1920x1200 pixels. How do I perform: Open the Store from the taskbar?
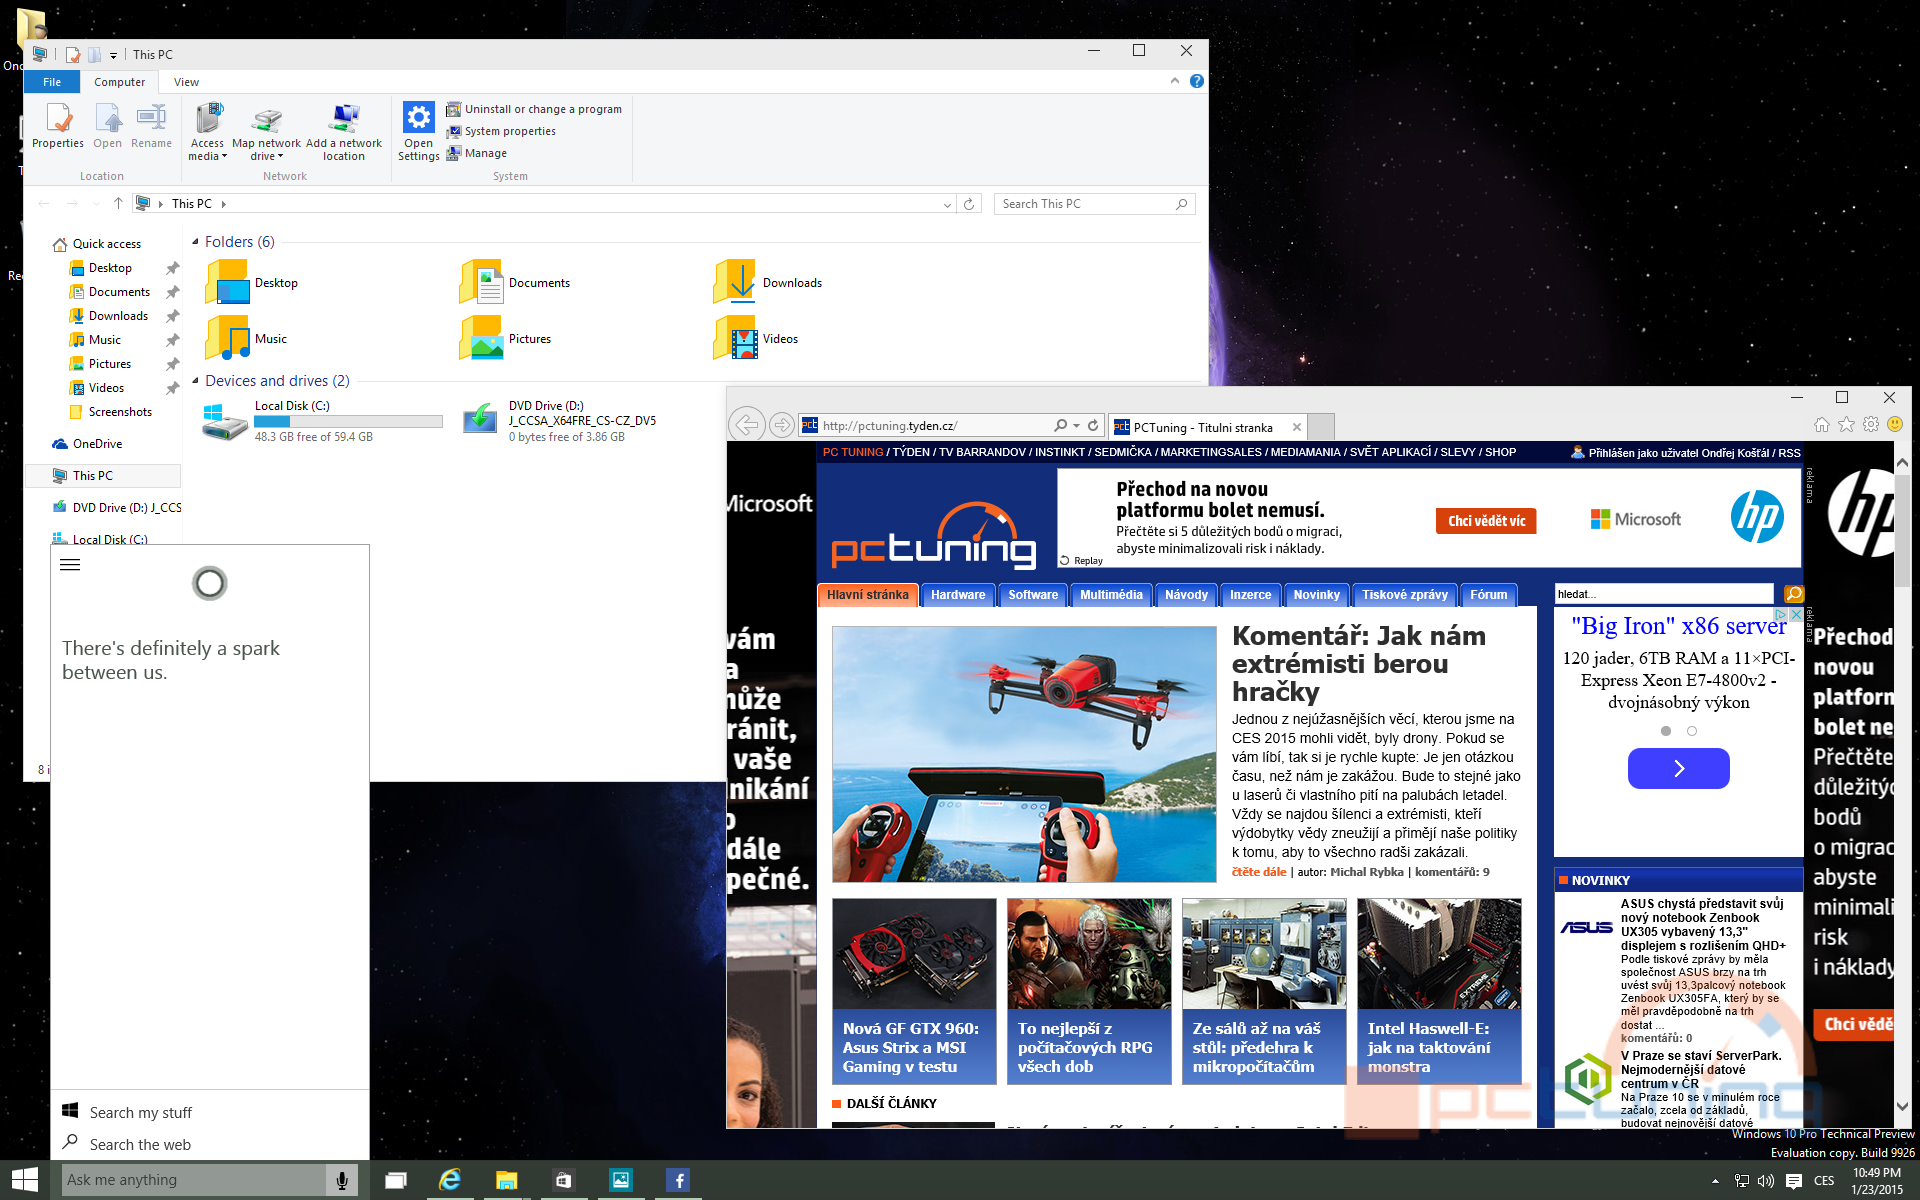563,1180
